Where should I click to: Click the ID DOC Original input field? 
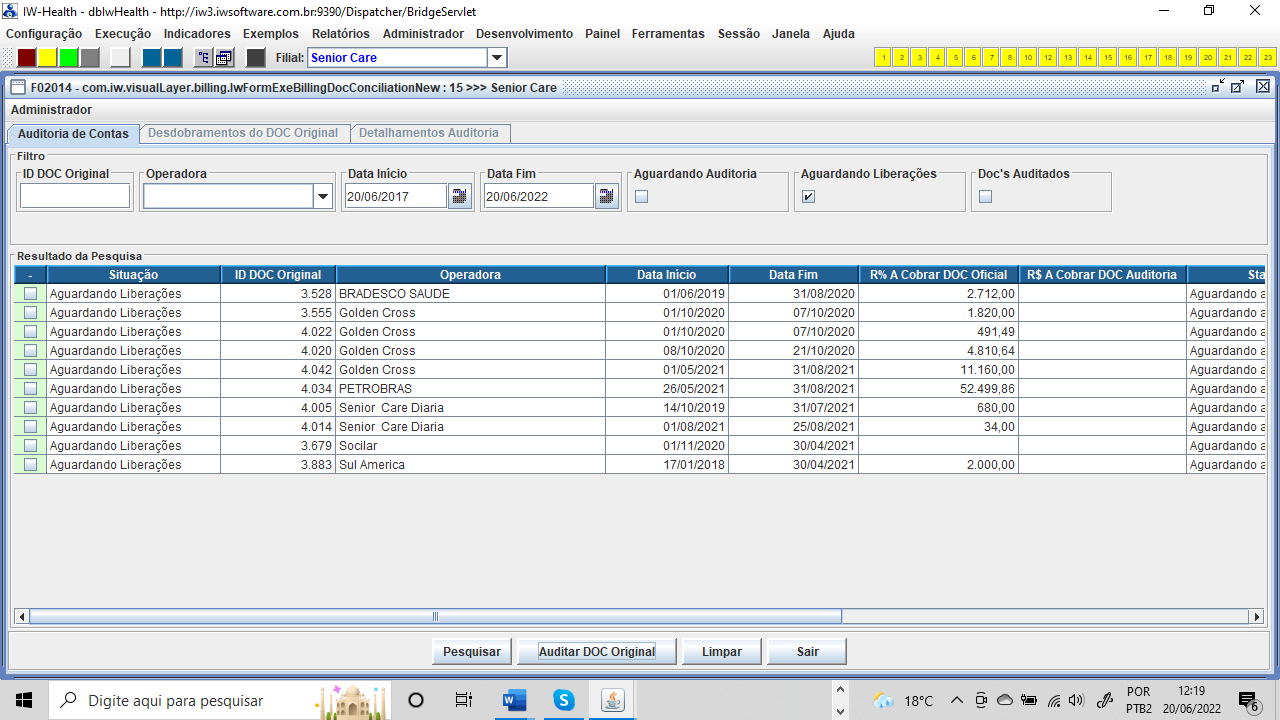point(75,196)
